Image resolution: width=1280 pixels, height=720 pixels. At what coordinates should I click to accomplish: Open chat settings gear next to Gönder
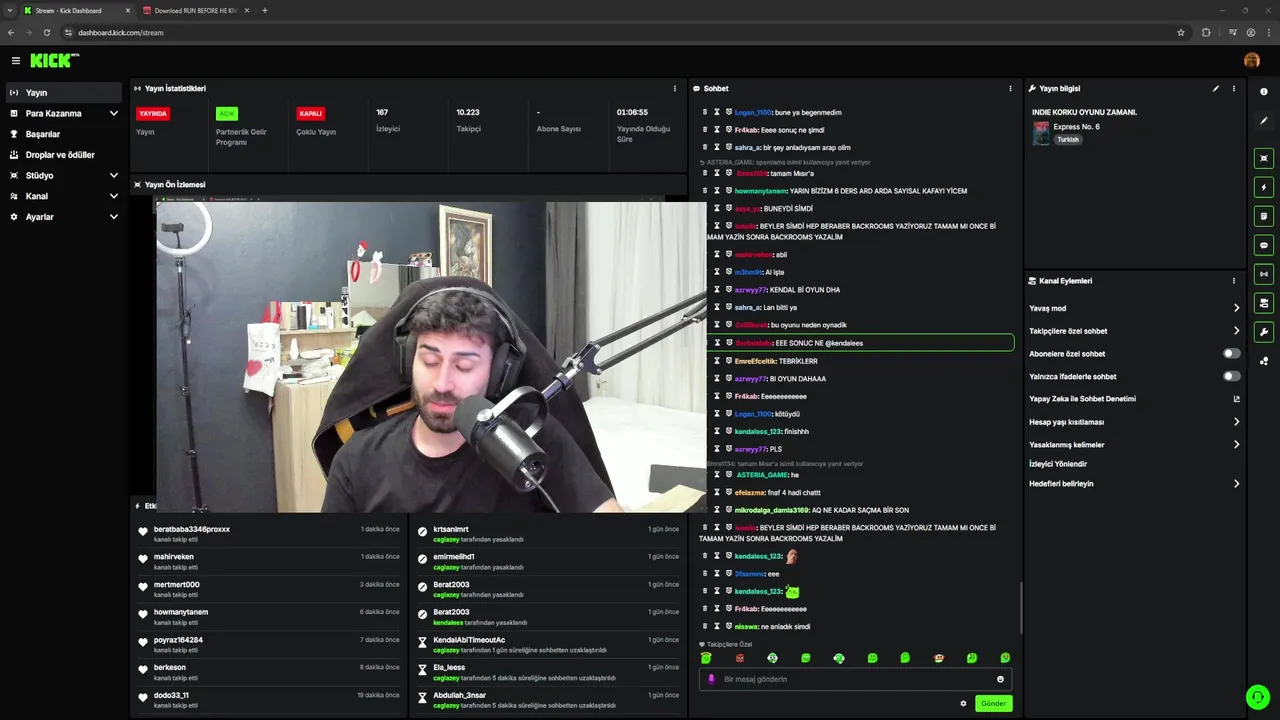tap(963, 703)
